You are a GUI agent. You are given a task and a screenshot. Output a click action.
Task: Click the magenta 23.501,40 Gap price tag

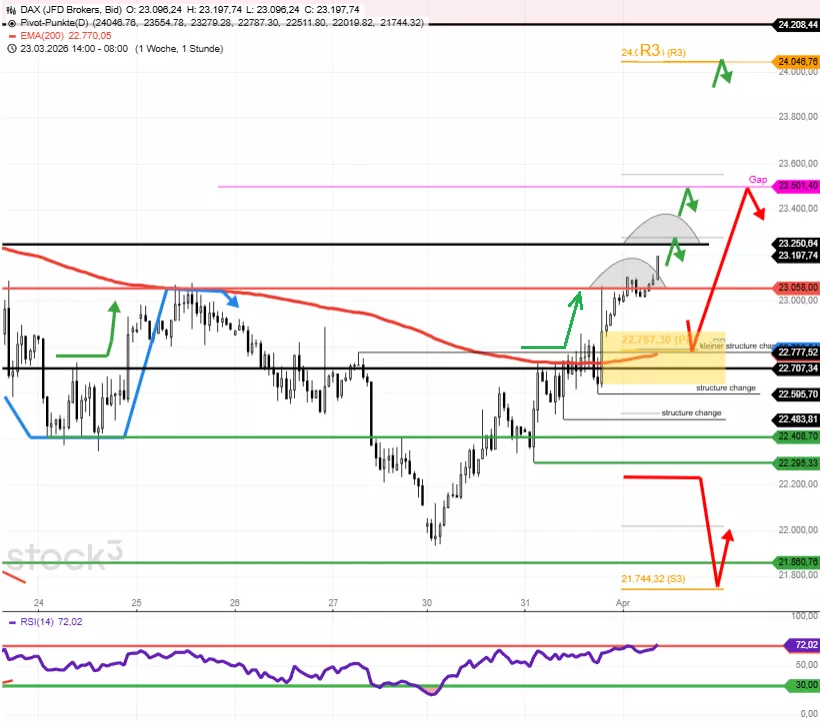tap(796, 186)
